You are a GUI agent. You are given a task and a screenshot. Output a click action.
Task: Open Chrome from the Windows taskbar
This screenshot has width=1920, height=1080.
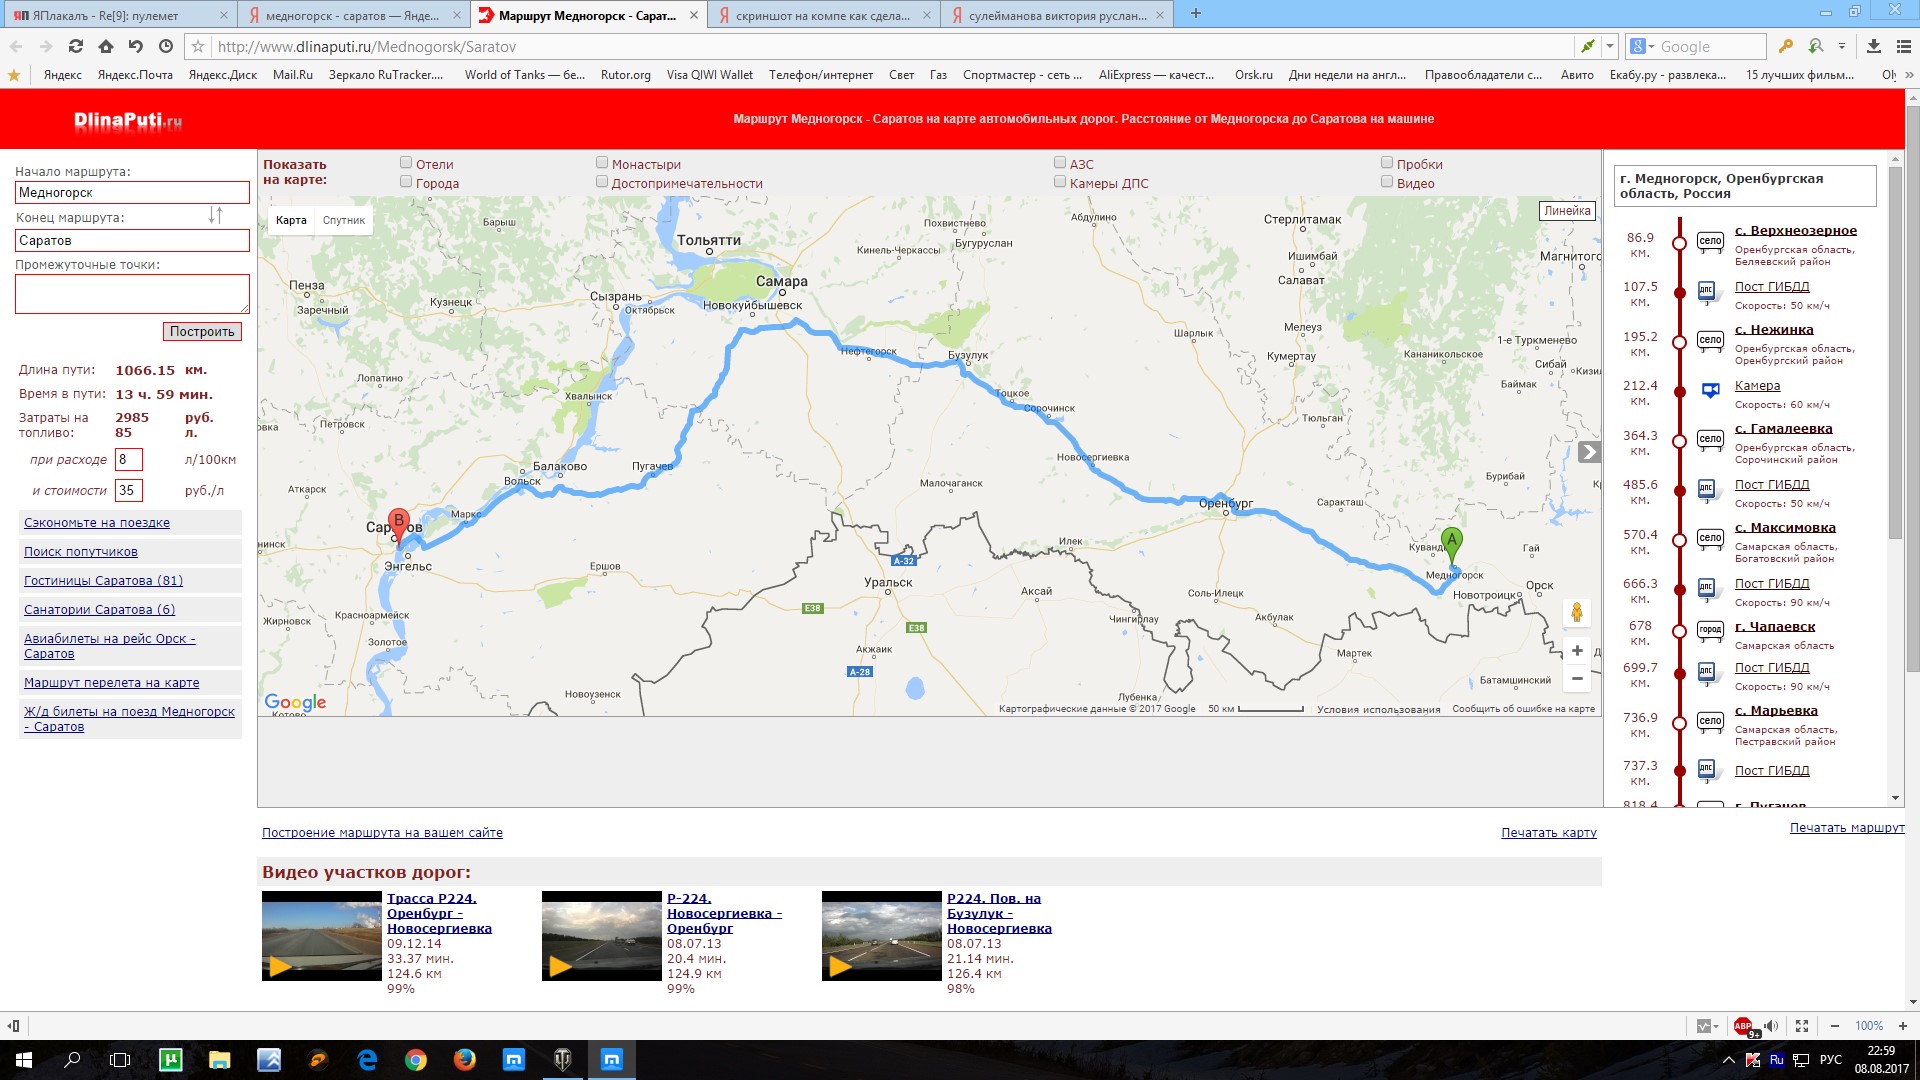pos(416,1060)
